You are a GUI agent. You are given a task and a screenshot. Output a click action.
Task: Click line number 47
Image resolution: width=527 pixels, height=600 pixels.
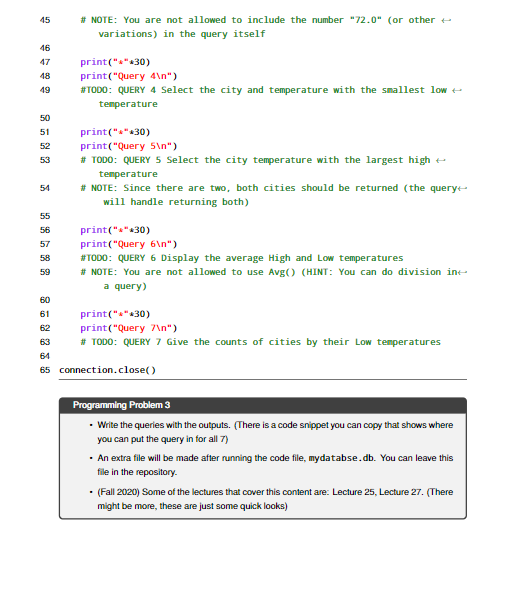coord(45,62)
